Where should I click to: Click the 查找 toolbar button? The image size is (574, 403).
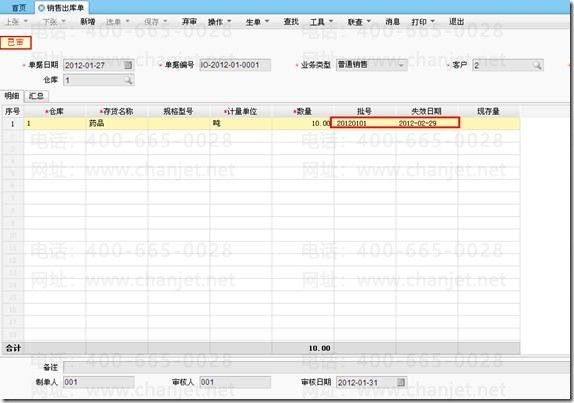291,22
